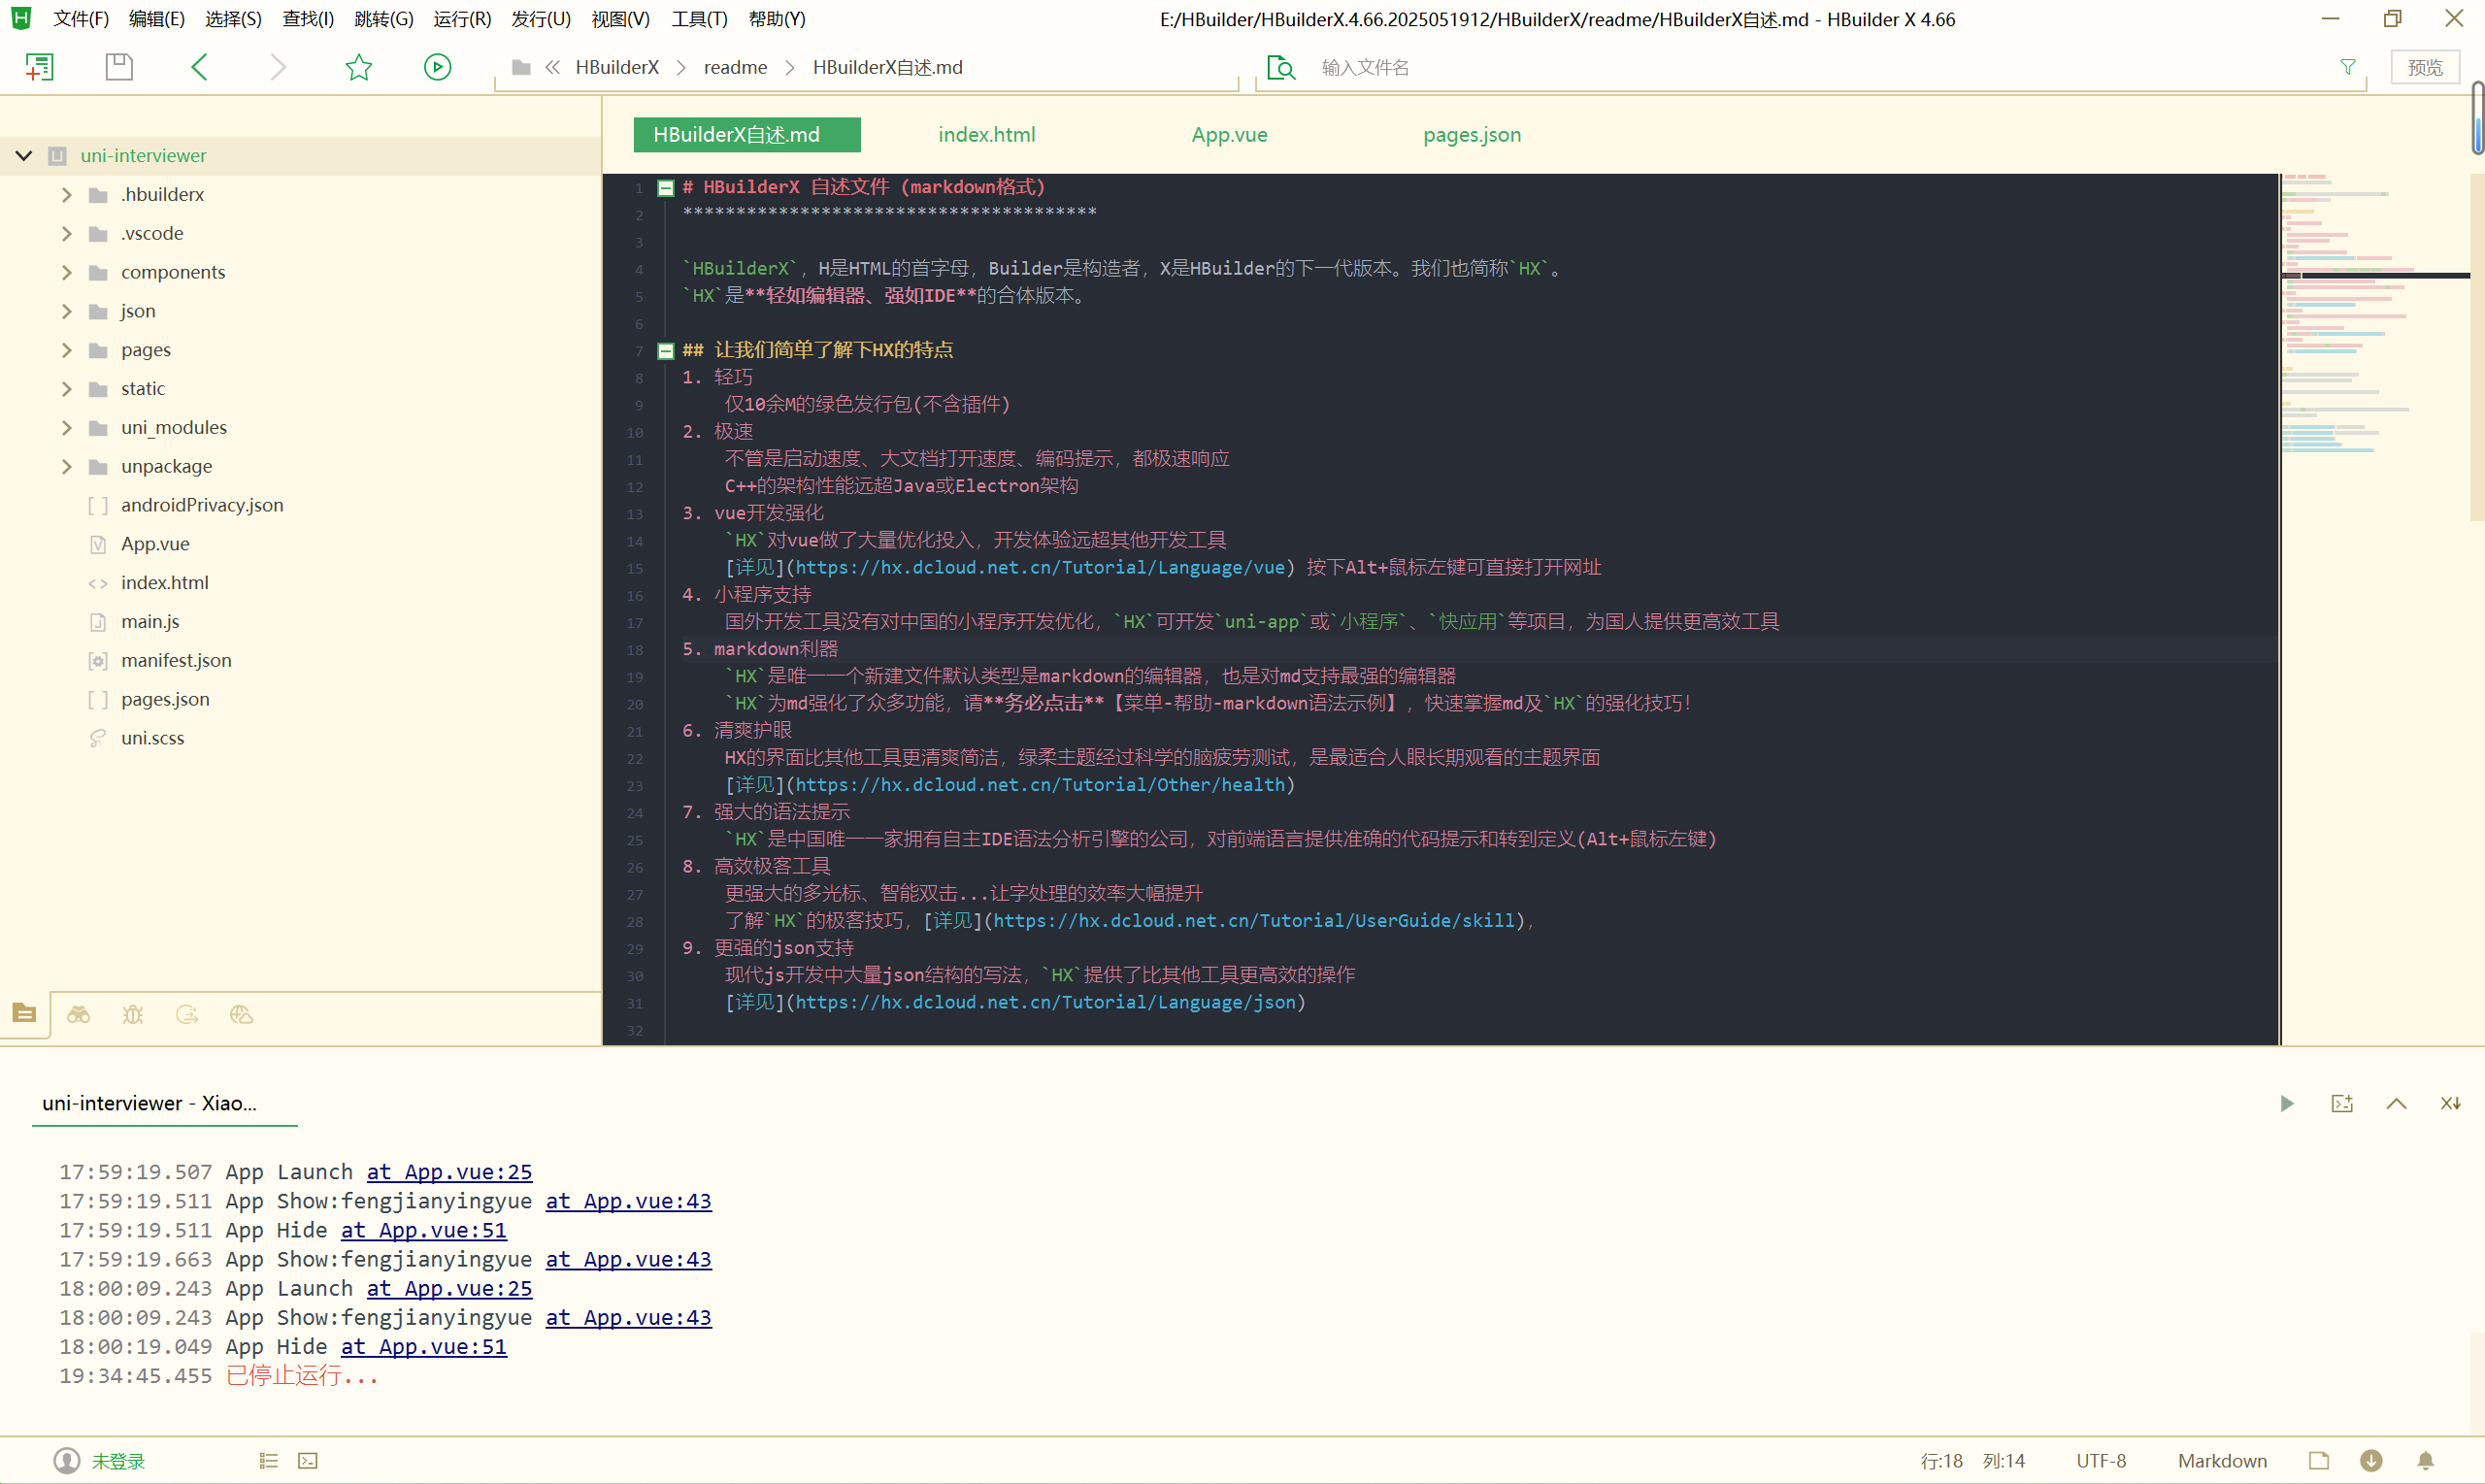Click the 行:18 列:14 cursor position indicator
This screenshot has height=1484, width=2485.
pyautogui.click(x=1972, y=1461)
